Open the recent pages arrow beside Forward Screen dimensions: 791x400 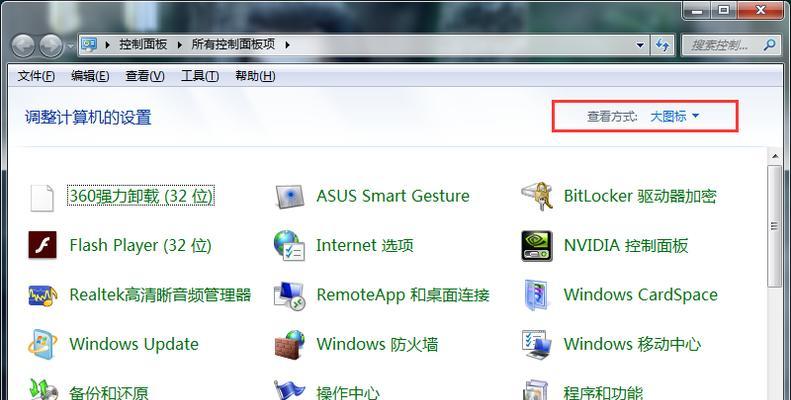pyautogui.click(x=70, y=46)
